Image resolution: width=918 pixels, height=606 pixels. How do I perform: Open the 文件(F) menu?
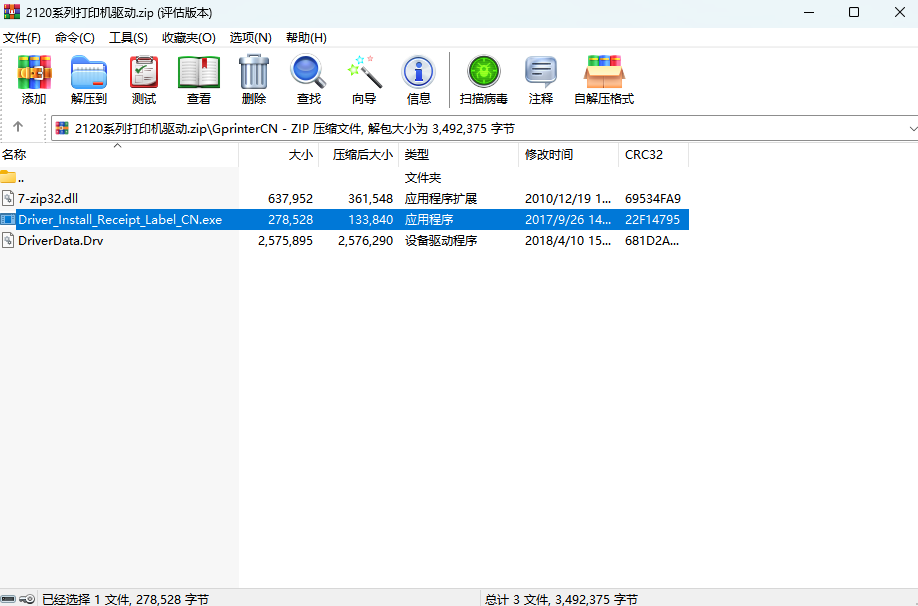pyautogui.click(x=22, y=37)
